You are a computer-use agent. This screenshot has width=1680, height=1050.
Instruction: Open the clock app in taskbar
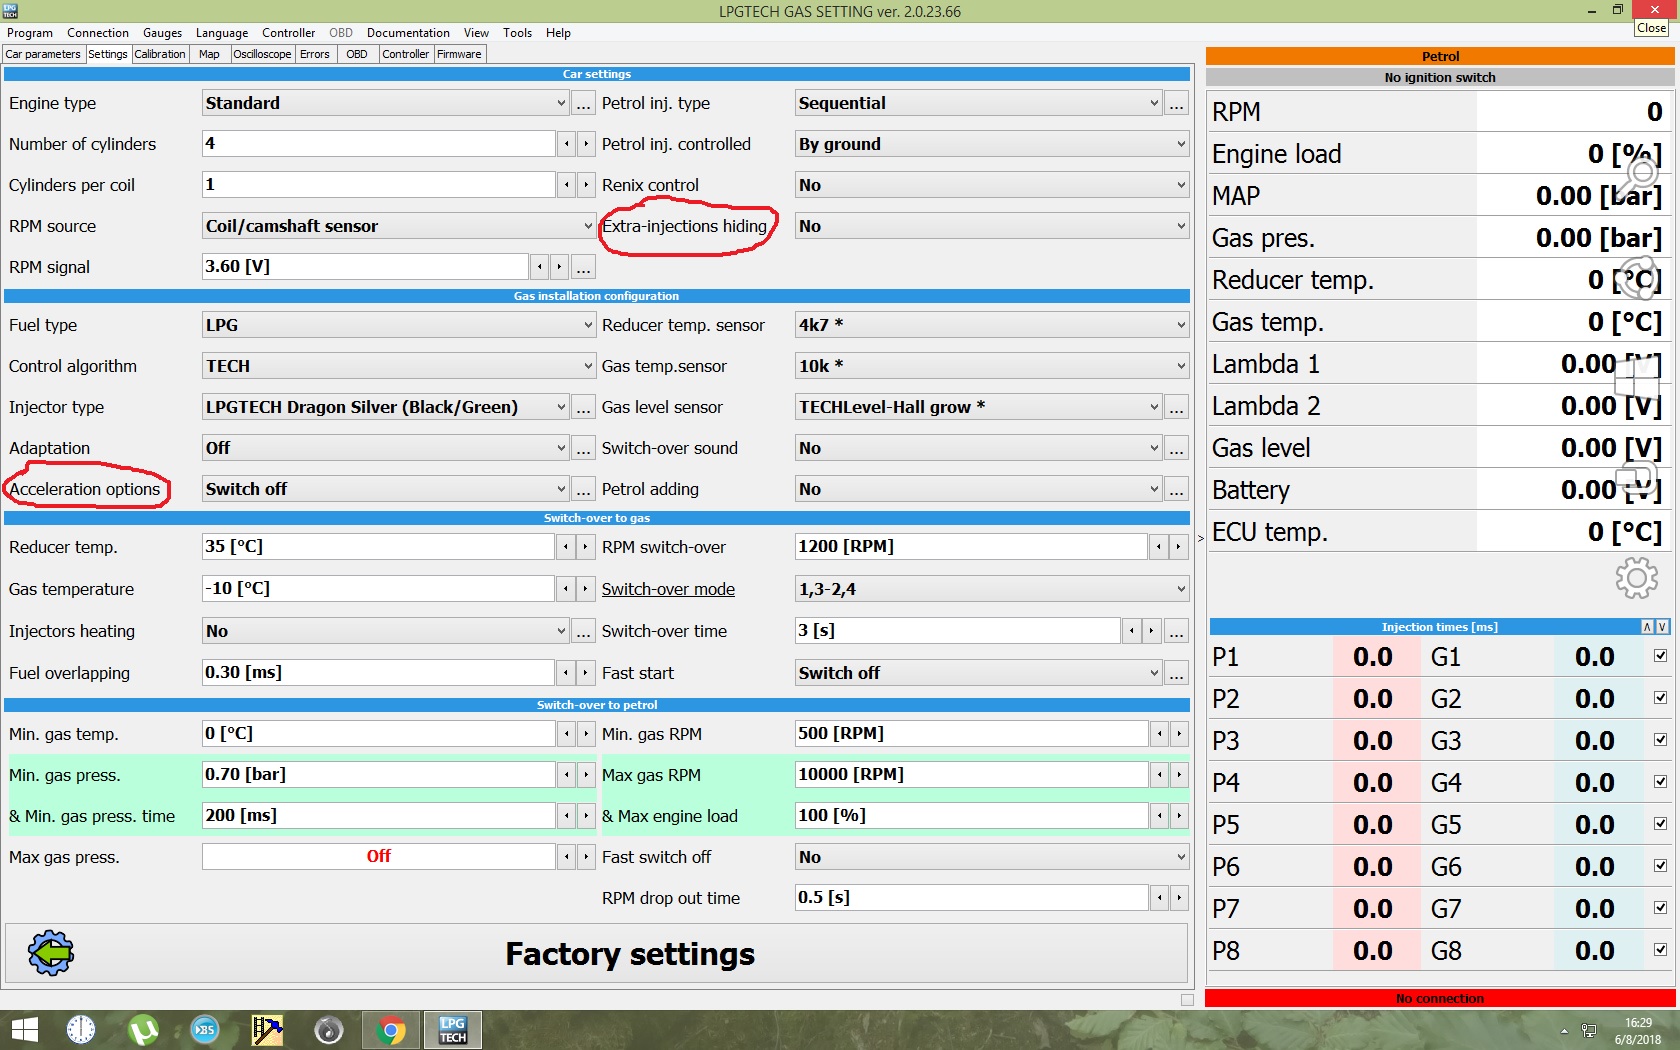click(x=81, y=1030)
